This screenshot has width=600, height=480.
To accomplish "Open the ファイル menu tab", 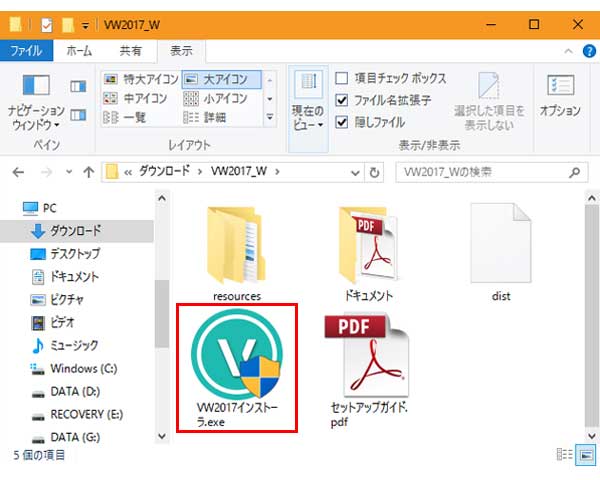I will [x=26, y=51].
